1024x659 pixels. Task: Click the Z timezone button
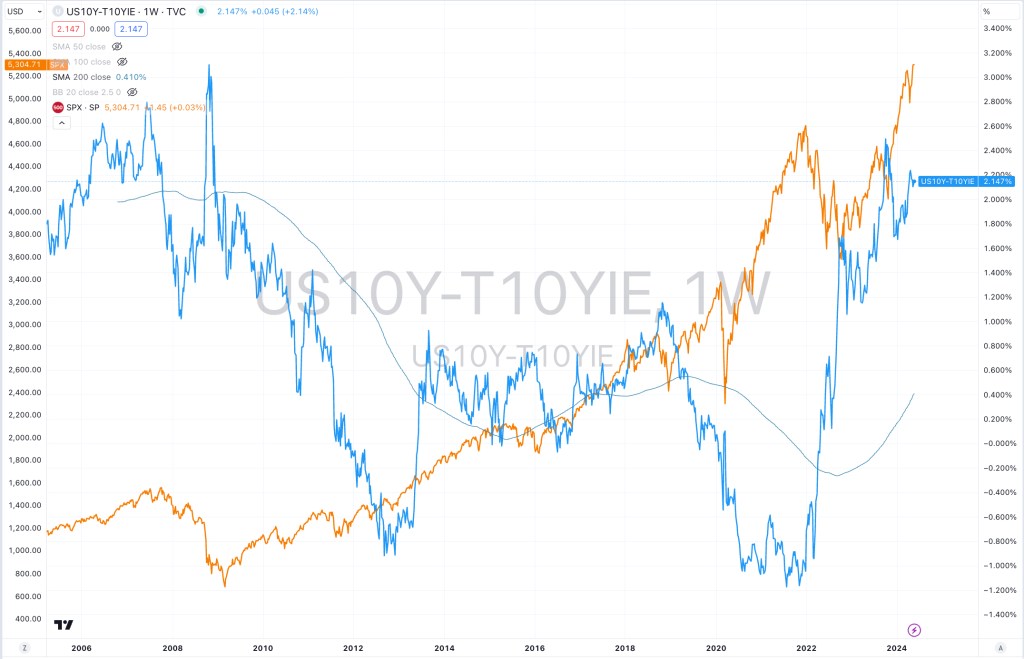click(x=25, y=647)
